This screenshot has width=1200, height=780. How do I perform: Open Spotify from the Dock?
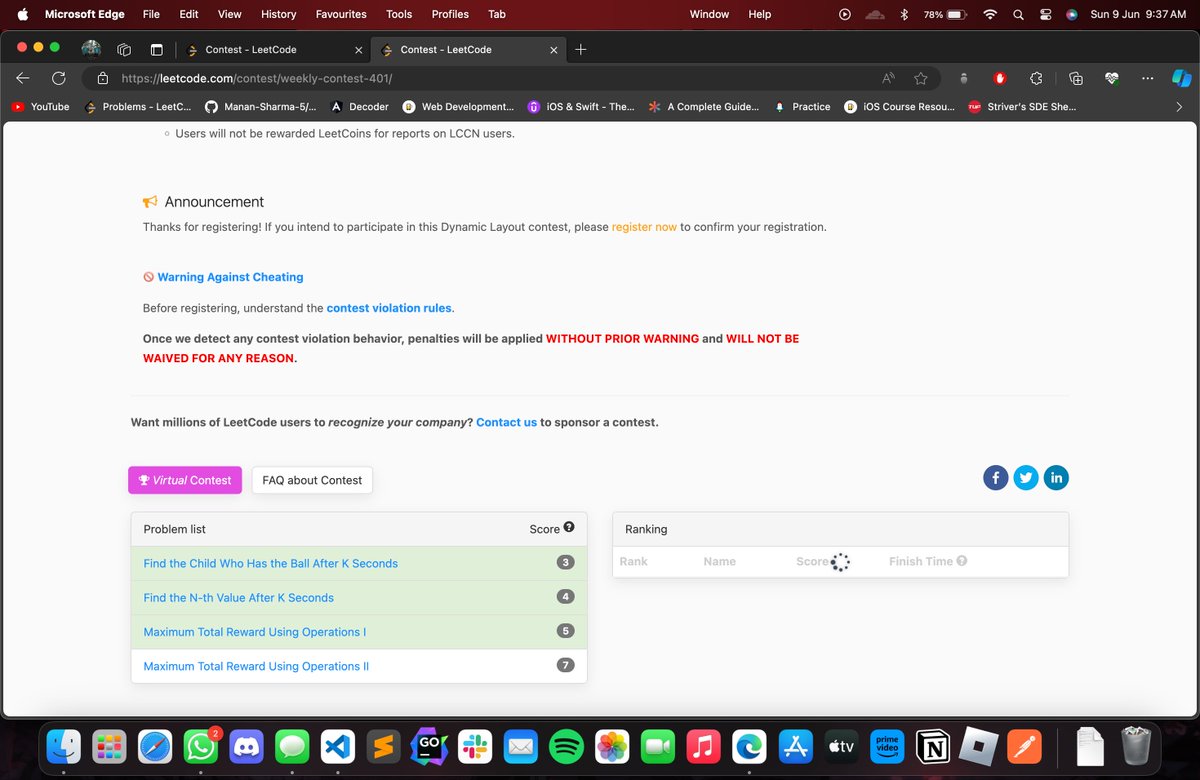click(566, 746)
